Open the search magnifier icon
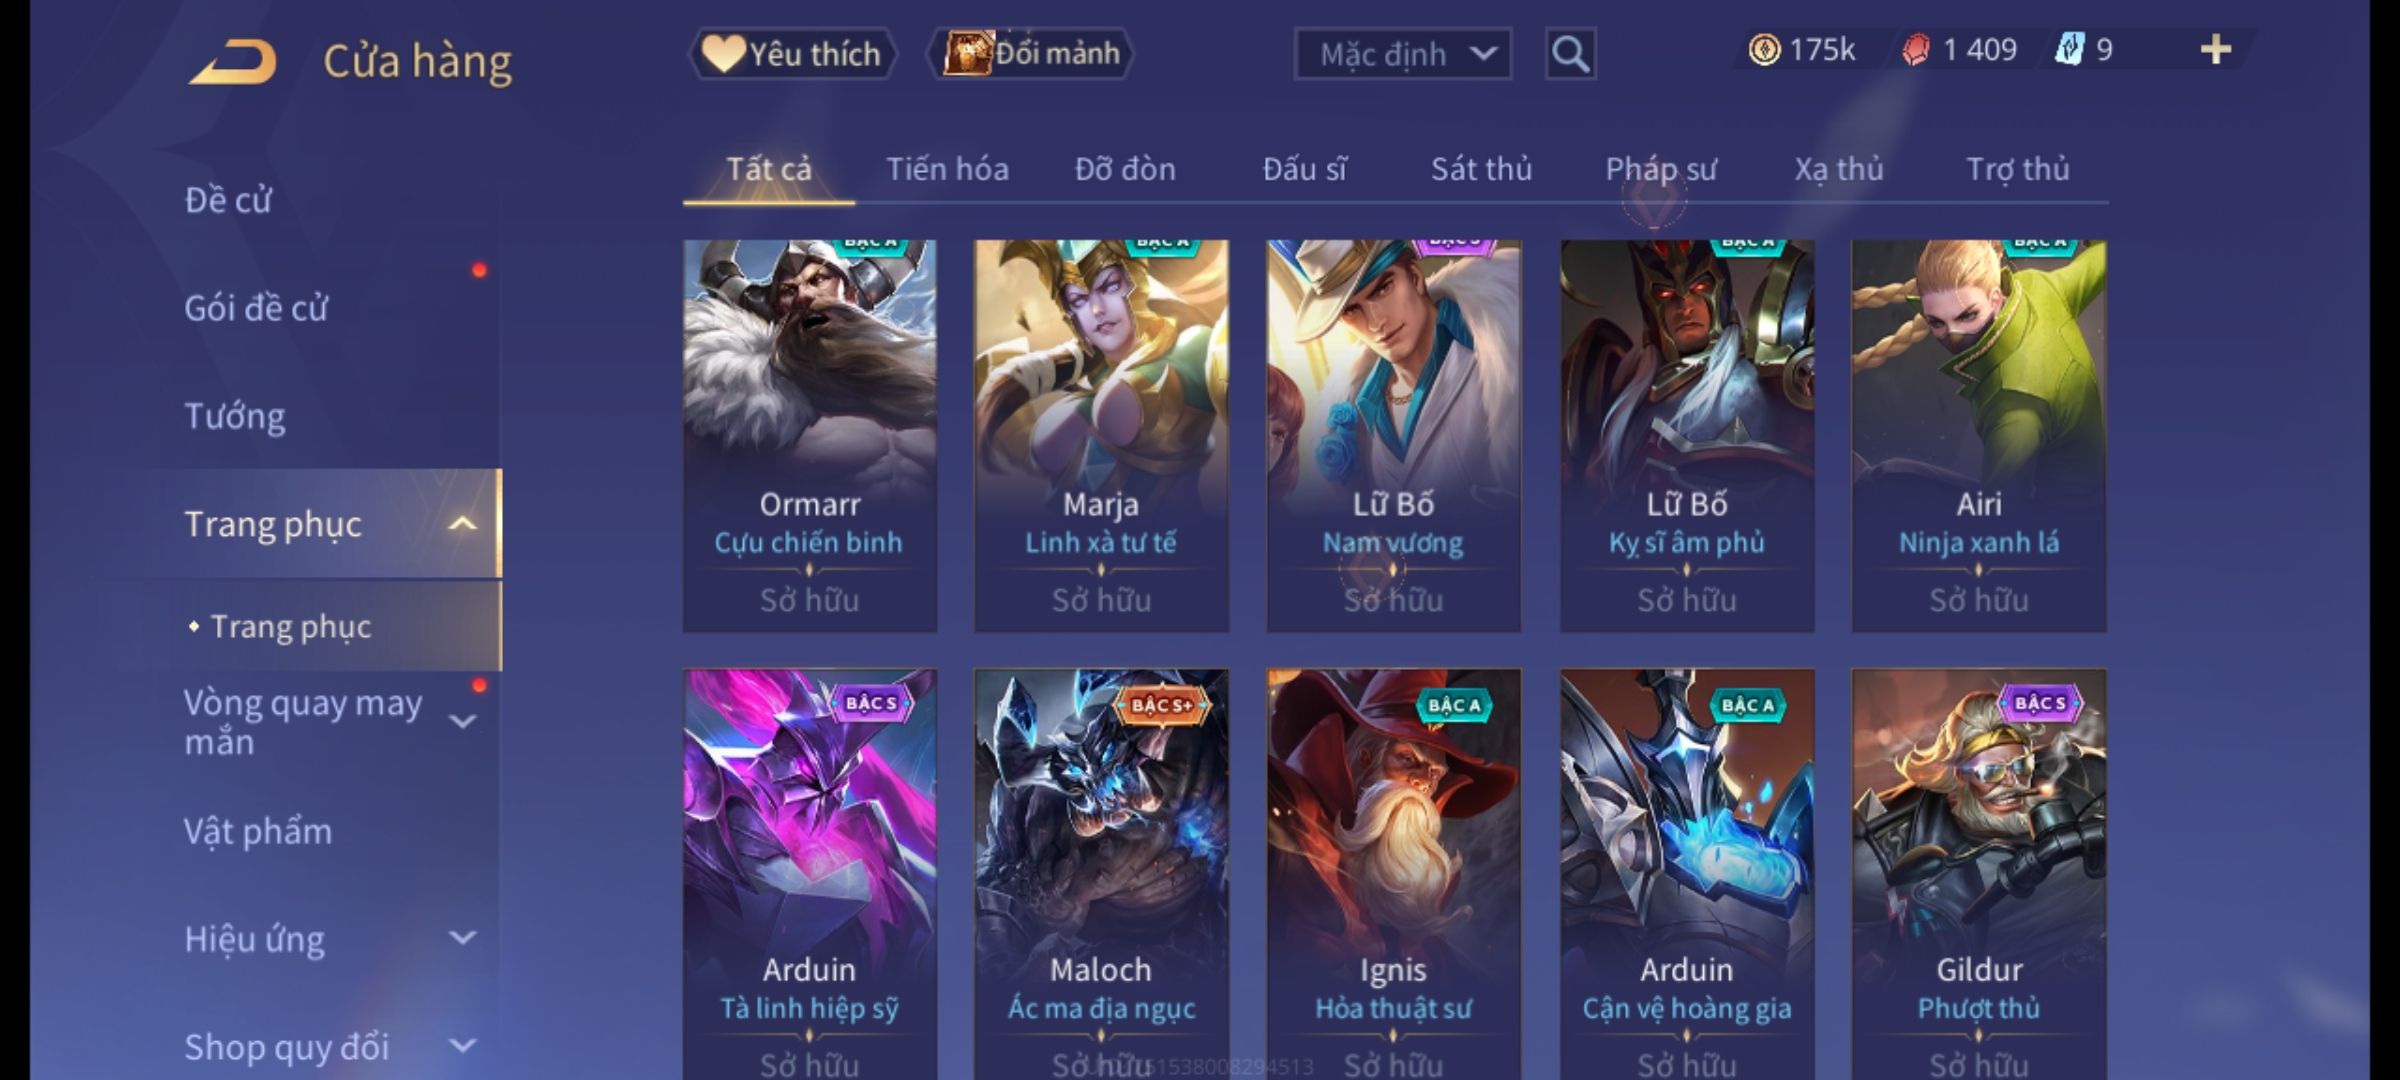 [x=1570, y=54]
